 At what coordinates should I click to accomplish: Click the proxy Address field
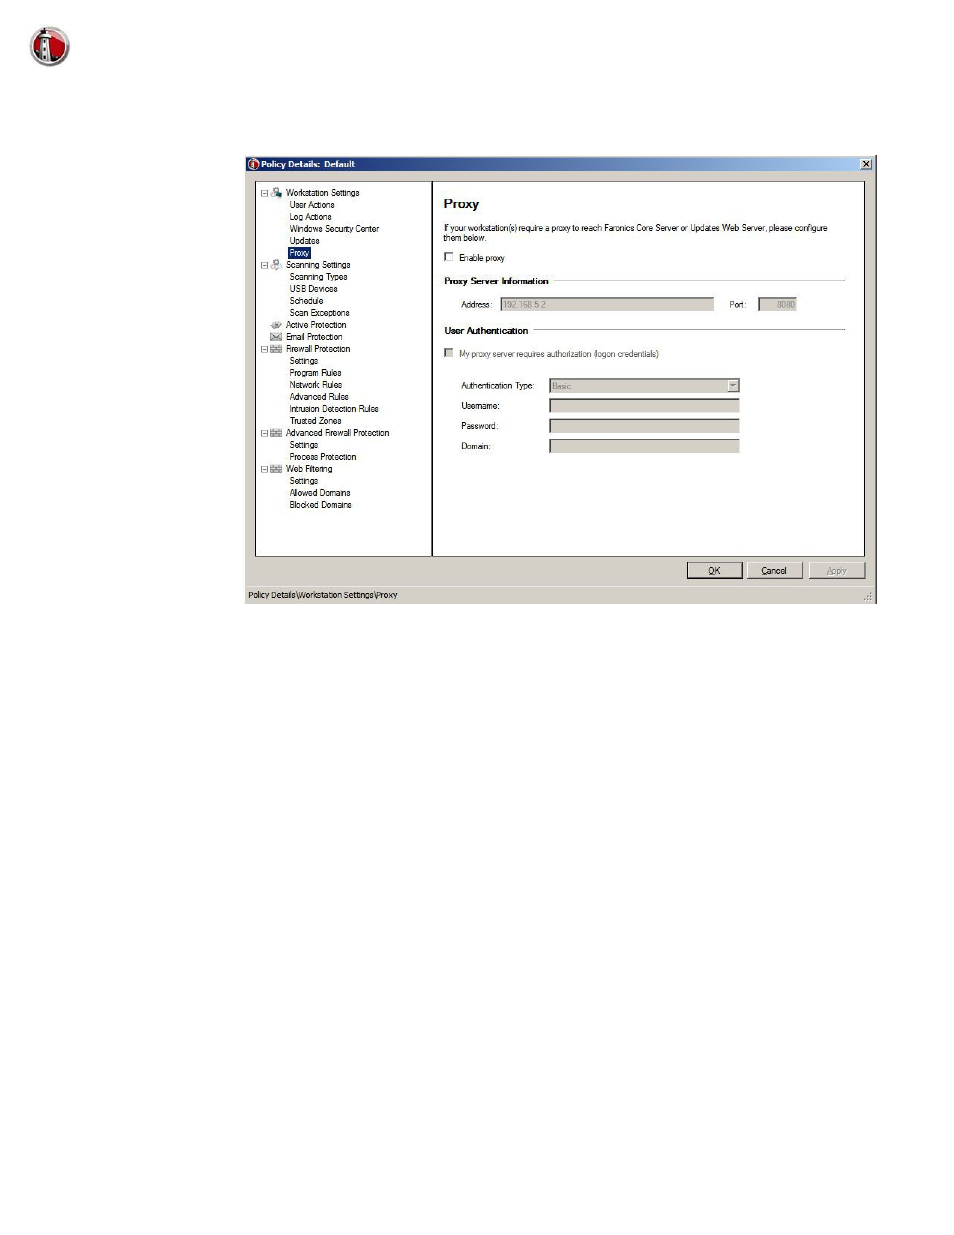(607, 304)
